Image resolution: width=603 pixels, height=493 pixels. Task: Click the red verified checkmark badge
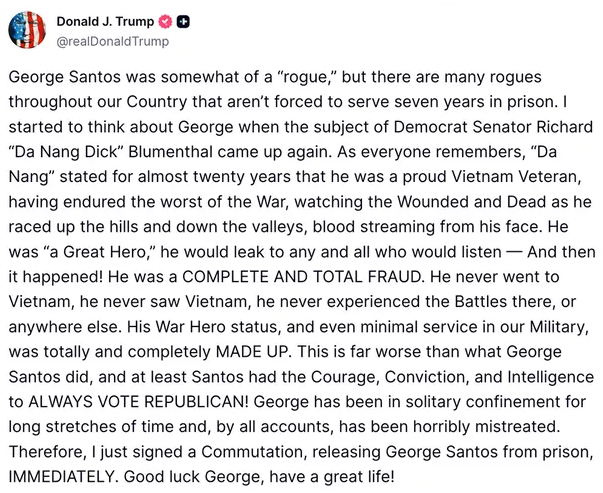coord(157,22)
